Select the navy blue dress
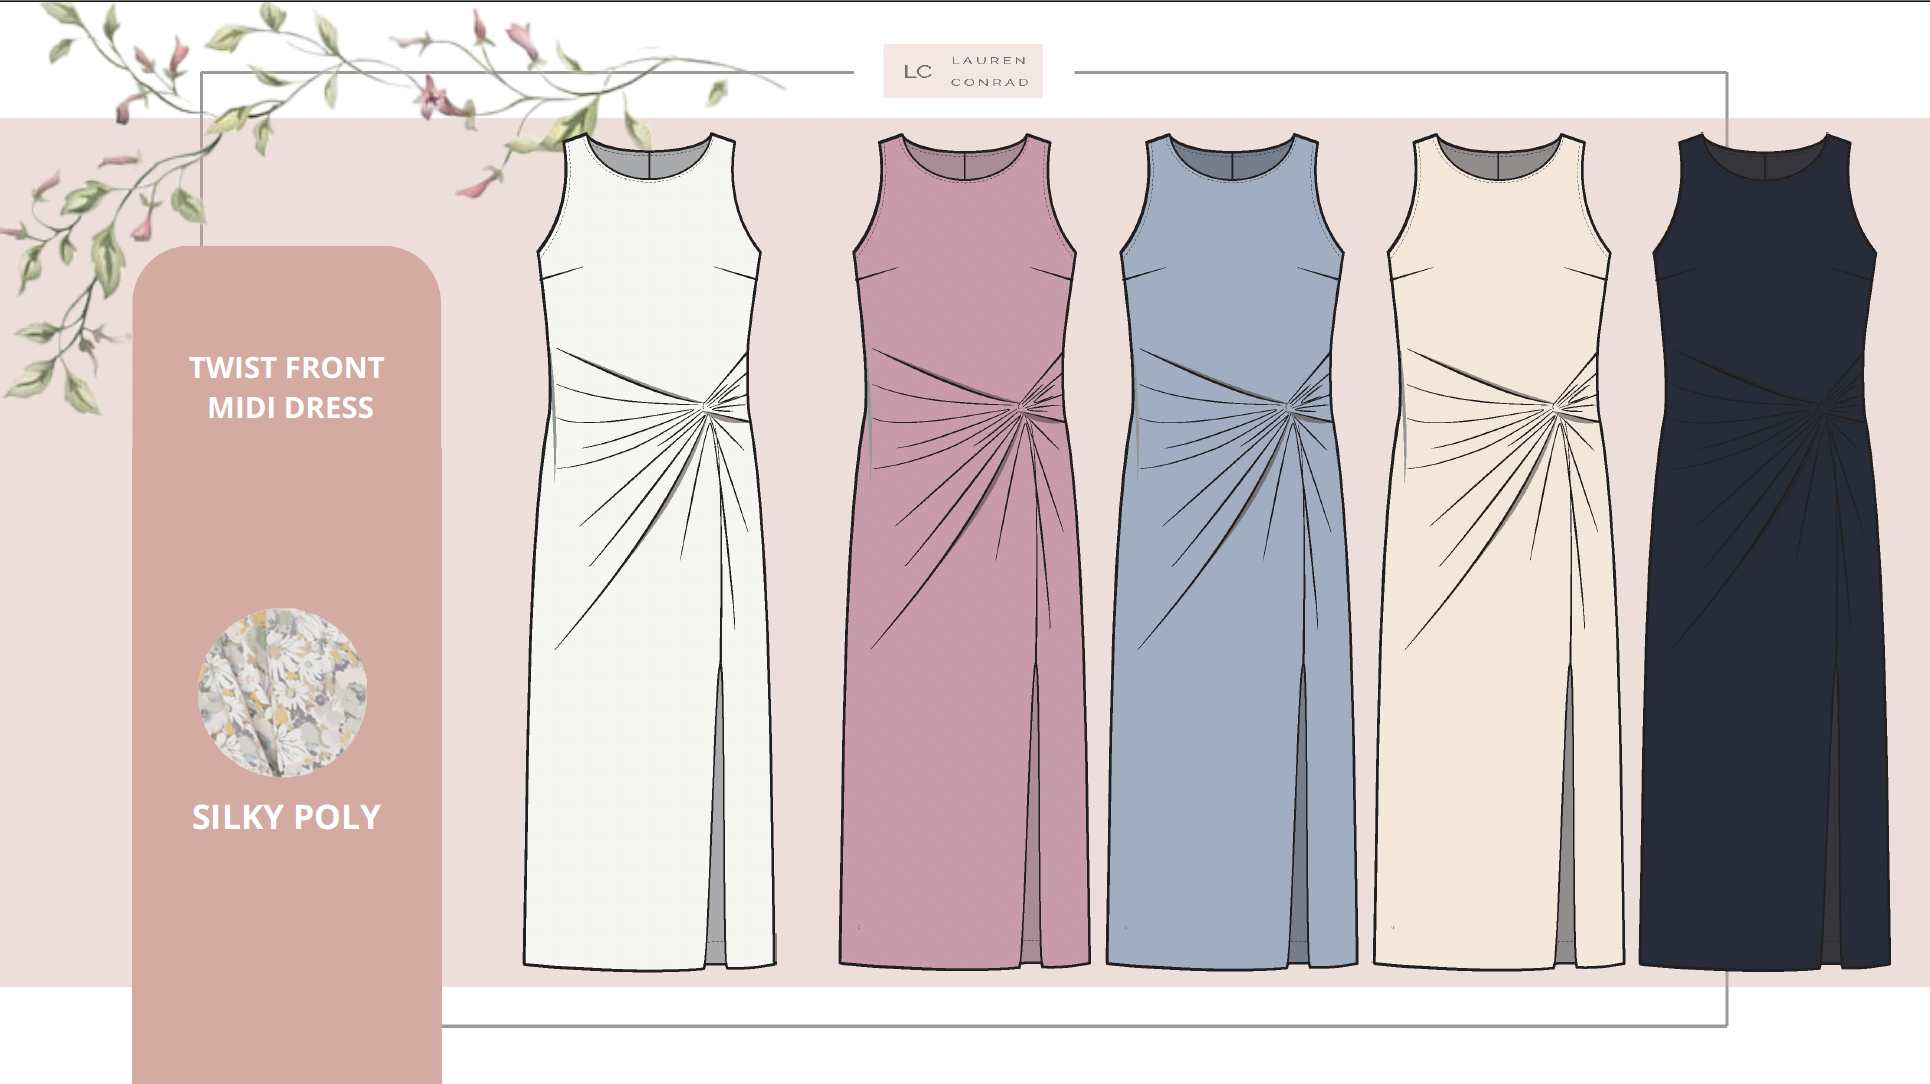 point(1765,550)
